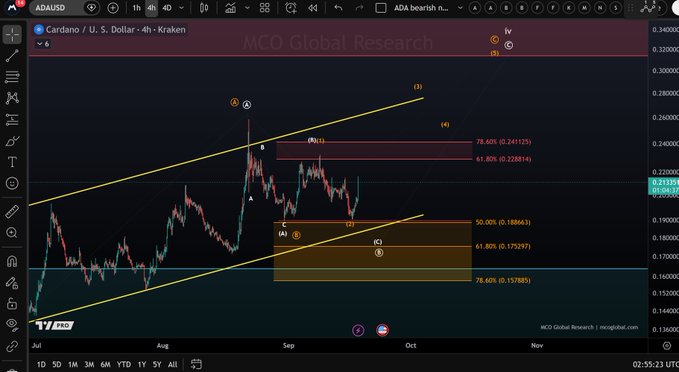Switch to the 1h interval
Viewport: 679px width, 372px height.
[136, 8]
